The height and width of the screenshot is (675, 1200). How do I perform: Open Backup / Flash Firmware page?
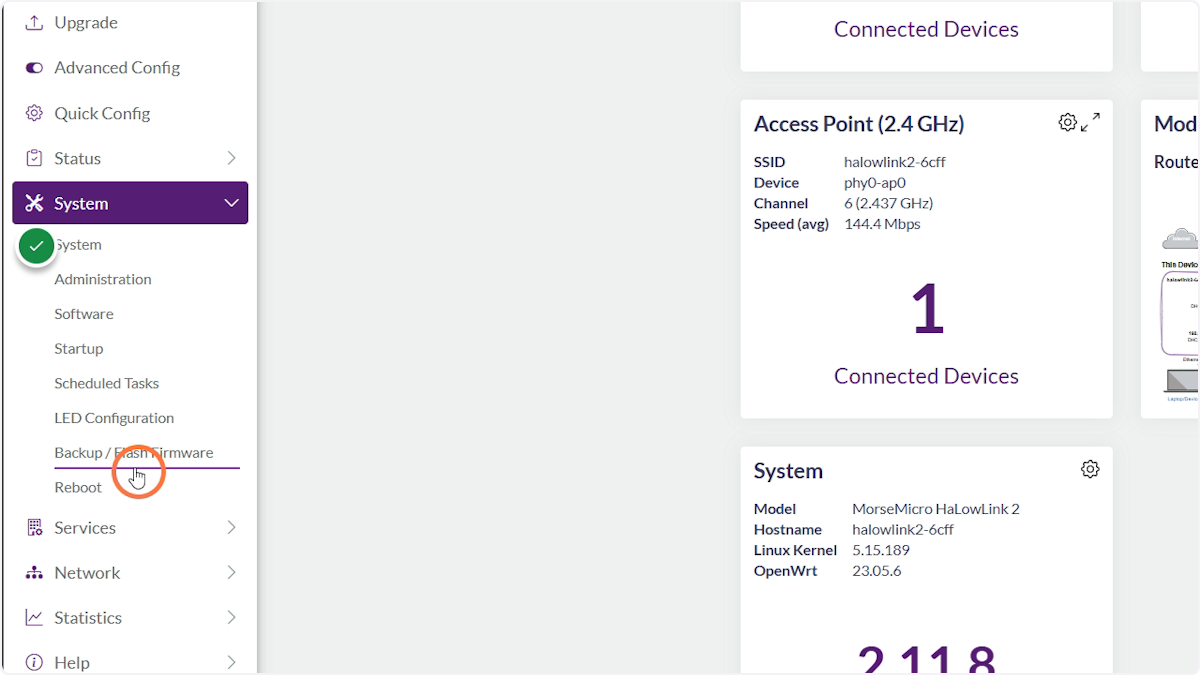coord(133,453)
